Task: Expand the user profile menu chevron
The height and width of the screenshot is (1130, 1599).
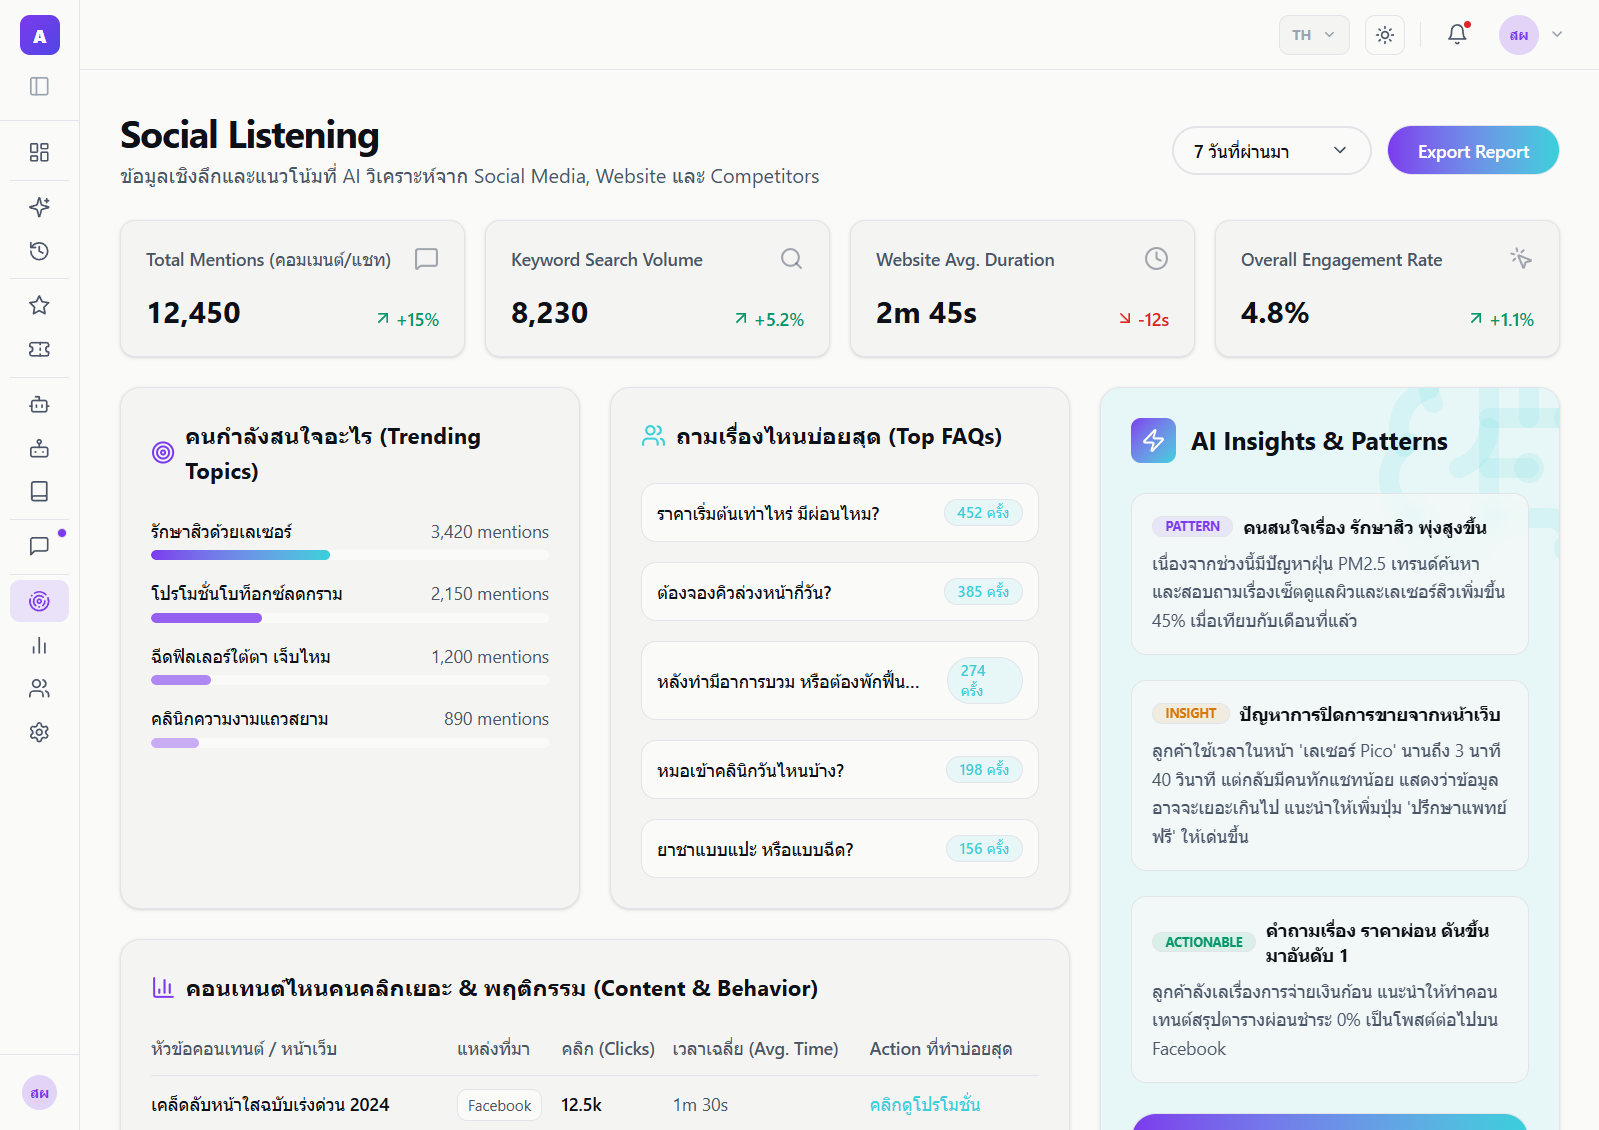Action: pos(1557,35)
